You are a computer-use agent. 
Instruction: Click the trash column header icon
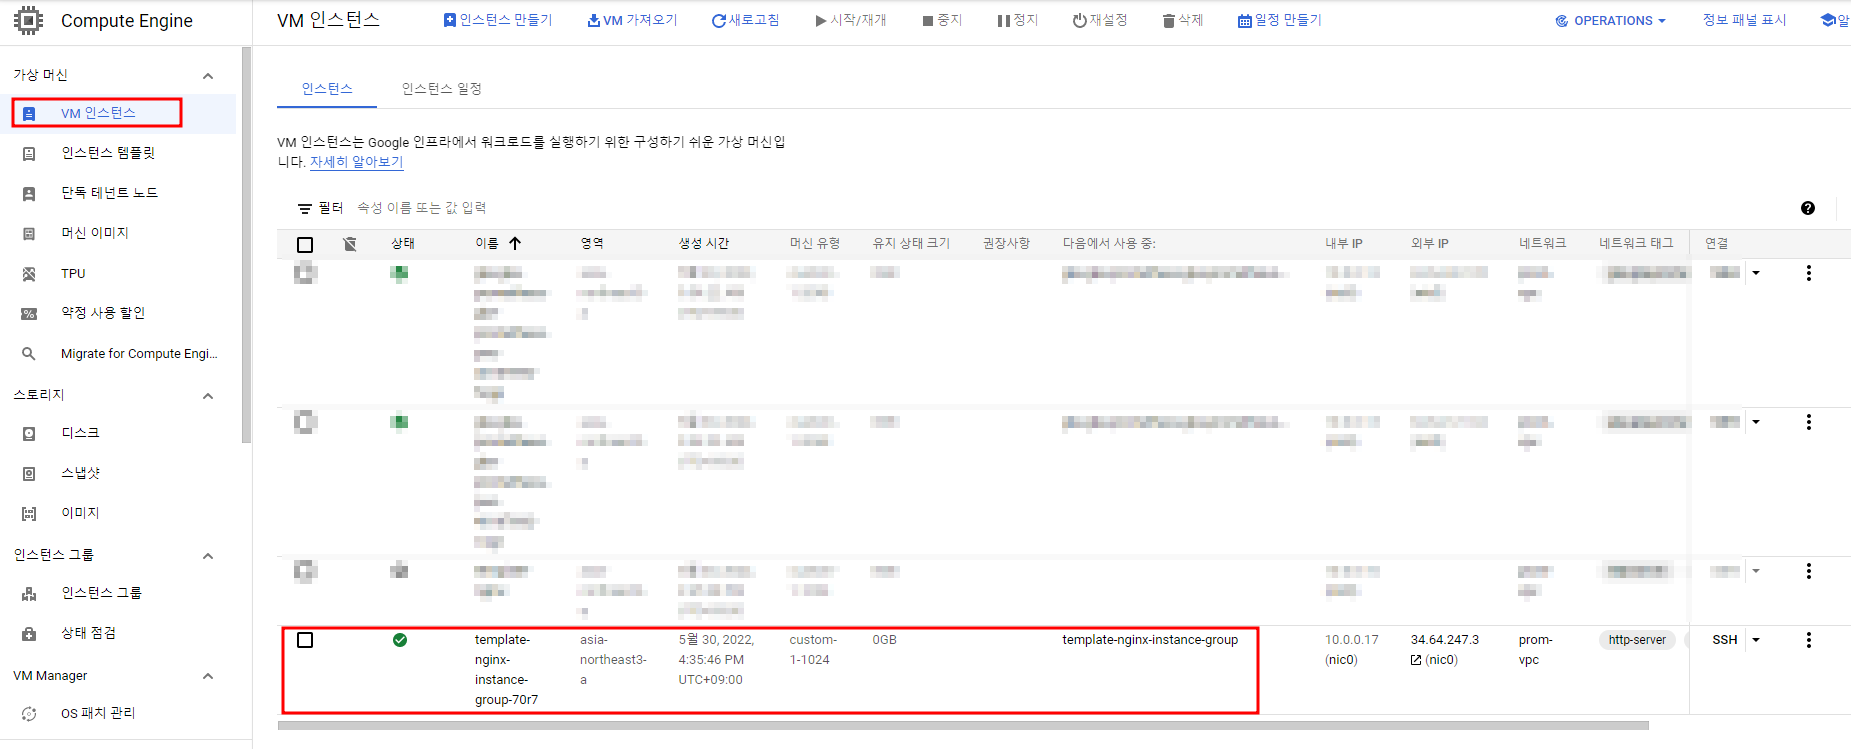(x=350, y=243)
